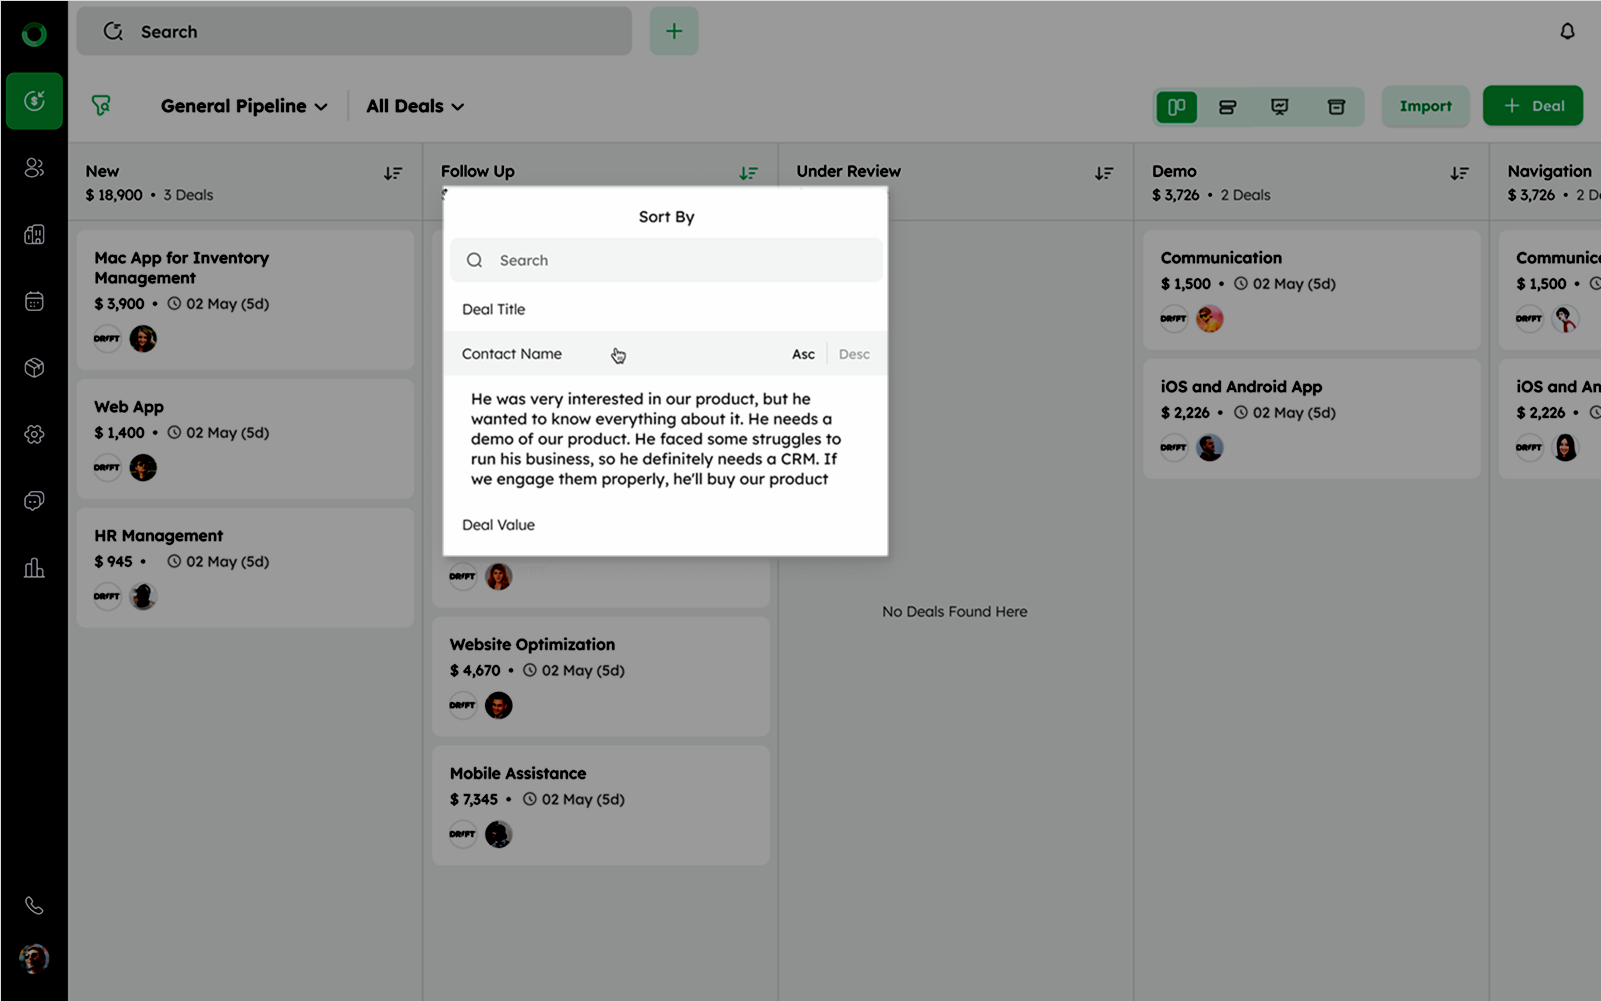Open the calendar icon in sidebar
The image size is (1602, 1002).
coord(34,301)
